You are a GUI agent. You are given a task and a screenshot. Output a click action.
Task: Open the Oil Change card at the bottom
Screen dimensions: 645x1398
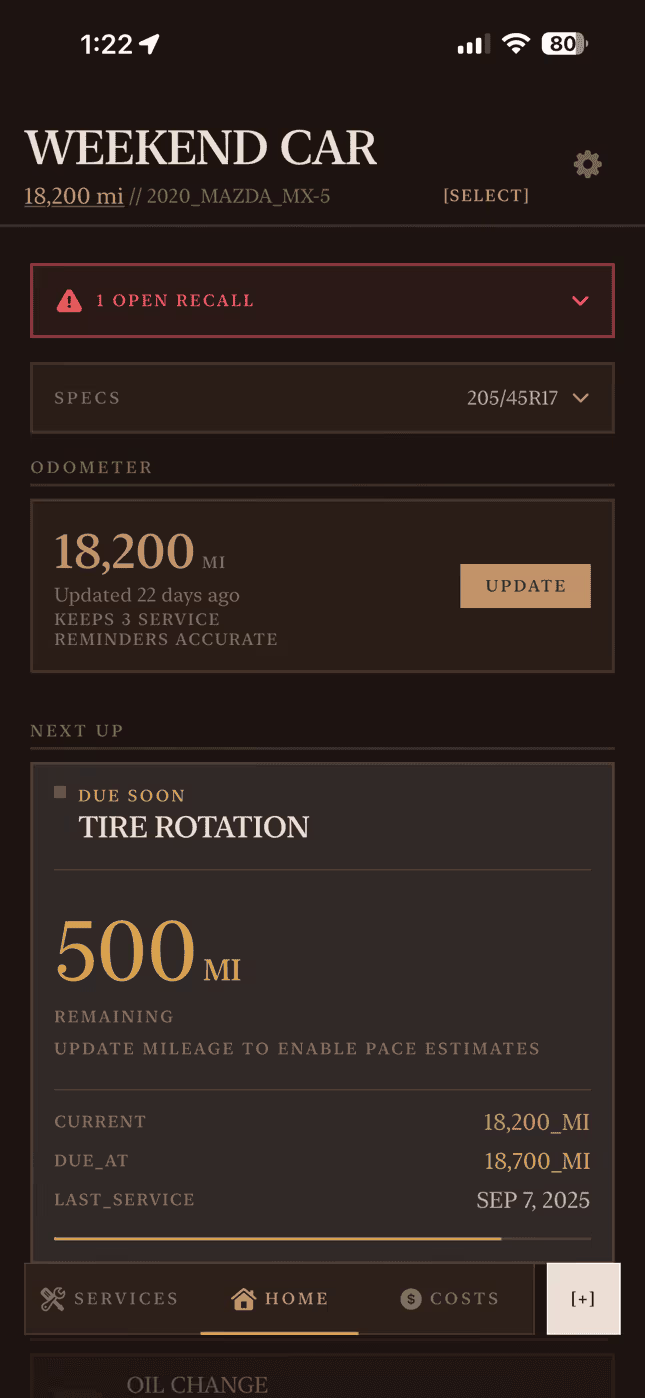pos(197,1383)
